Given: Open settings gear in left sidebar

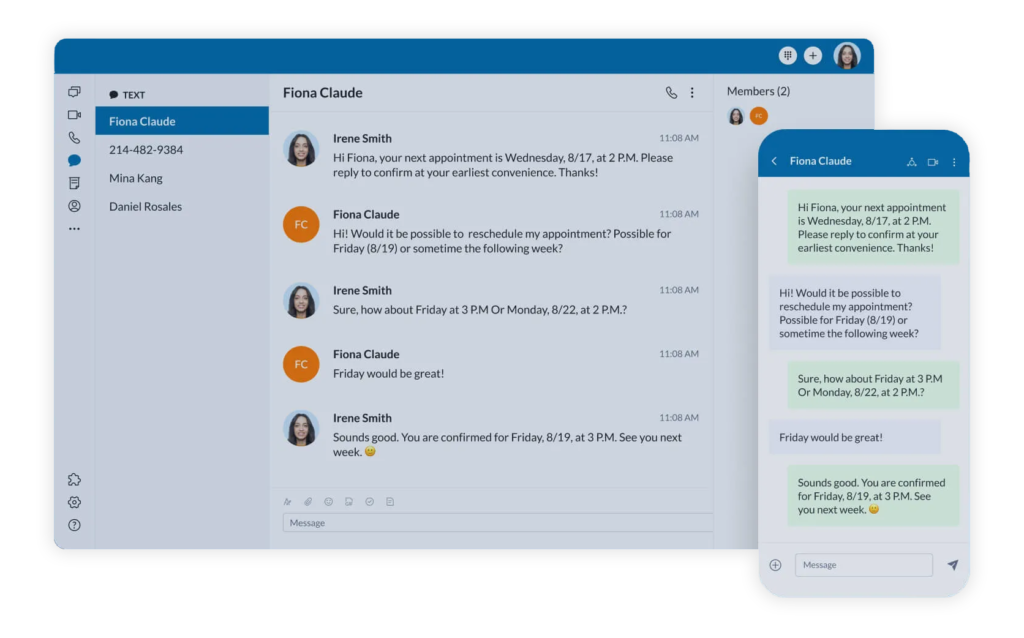Looking at the screenshot, I should tap(74, 503).
